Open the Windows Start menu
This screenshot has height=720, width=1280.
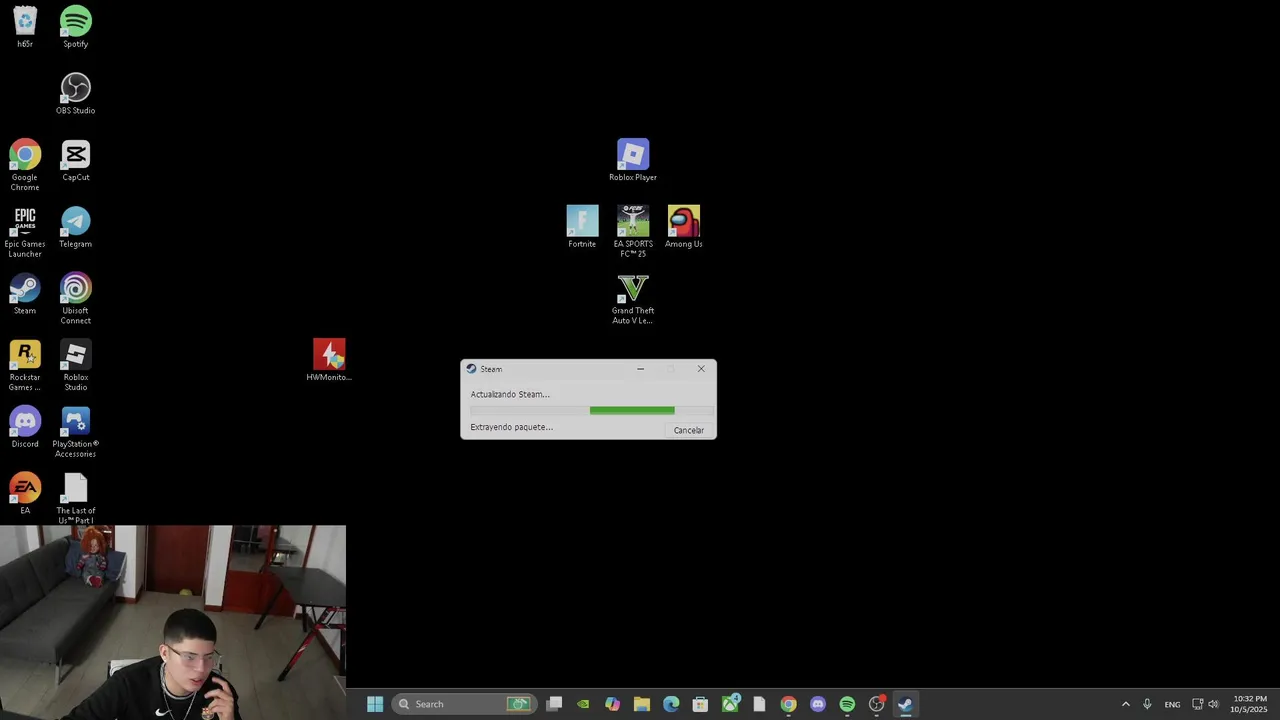pyautogui.click(x=375, y=704)
